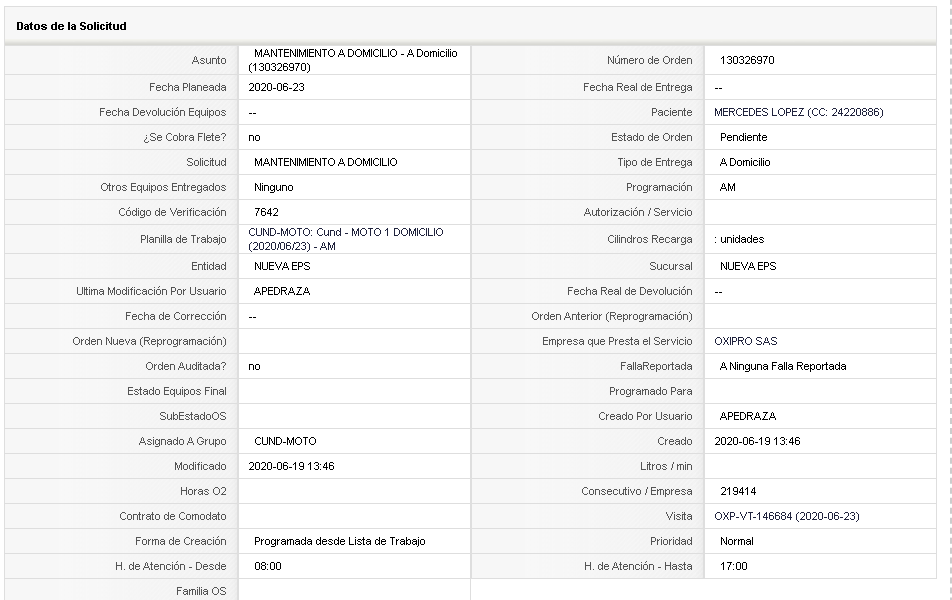Click verification code 7642 value
Screen dimensions: 952x600
click(x=267, y=213)
